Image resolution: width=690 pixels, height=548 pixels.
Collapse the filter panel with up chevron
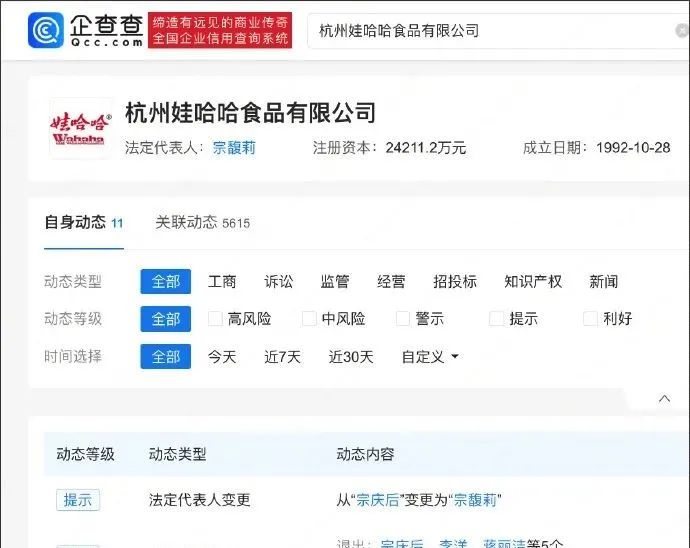tap(664, 399)
